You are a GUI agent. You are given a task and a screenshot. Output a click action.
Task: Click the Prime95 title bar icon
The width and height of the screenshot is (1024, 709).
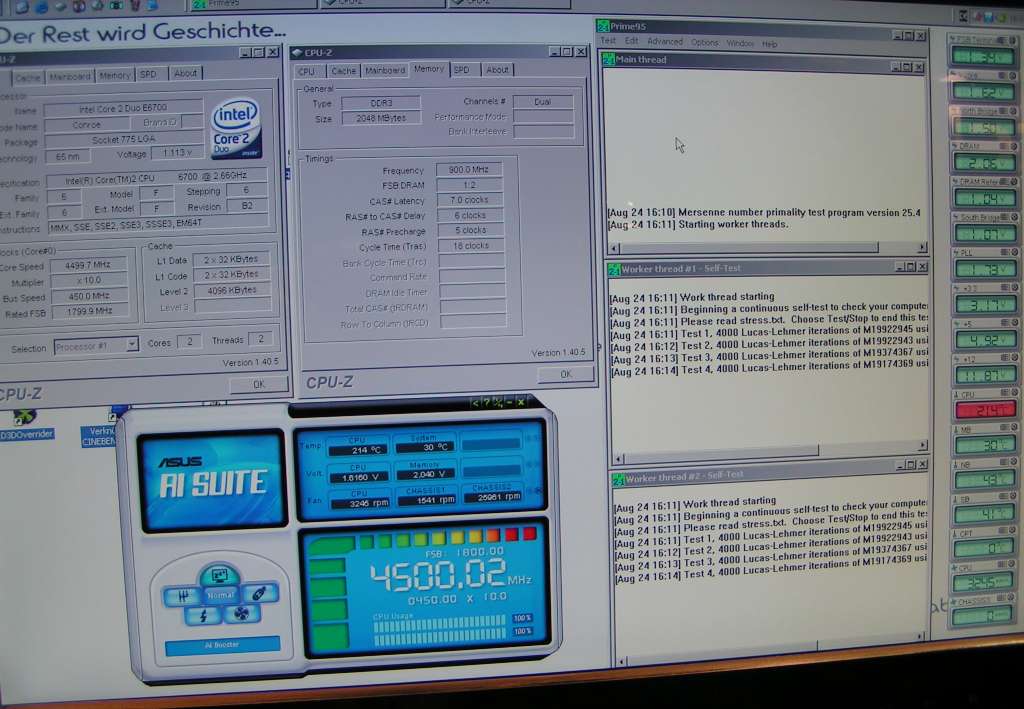[603, 26]
